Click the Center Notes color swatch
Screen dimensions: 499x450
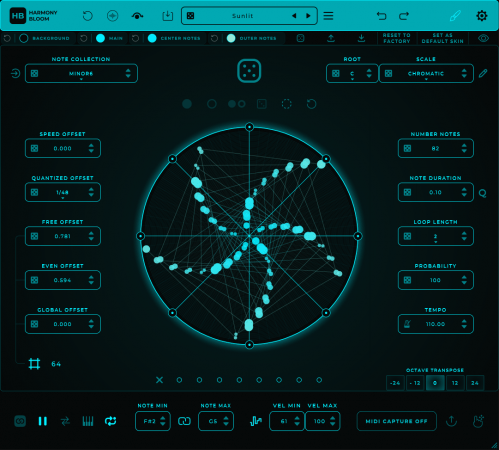coord(152,38)
